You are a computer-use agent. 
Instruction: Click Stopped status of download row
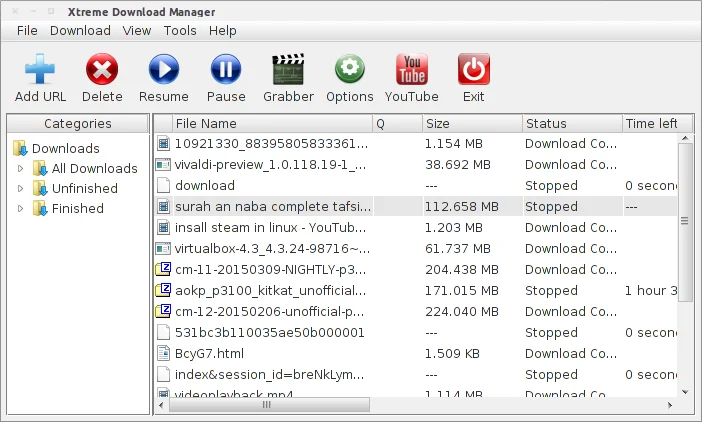(x=551, y=185)
